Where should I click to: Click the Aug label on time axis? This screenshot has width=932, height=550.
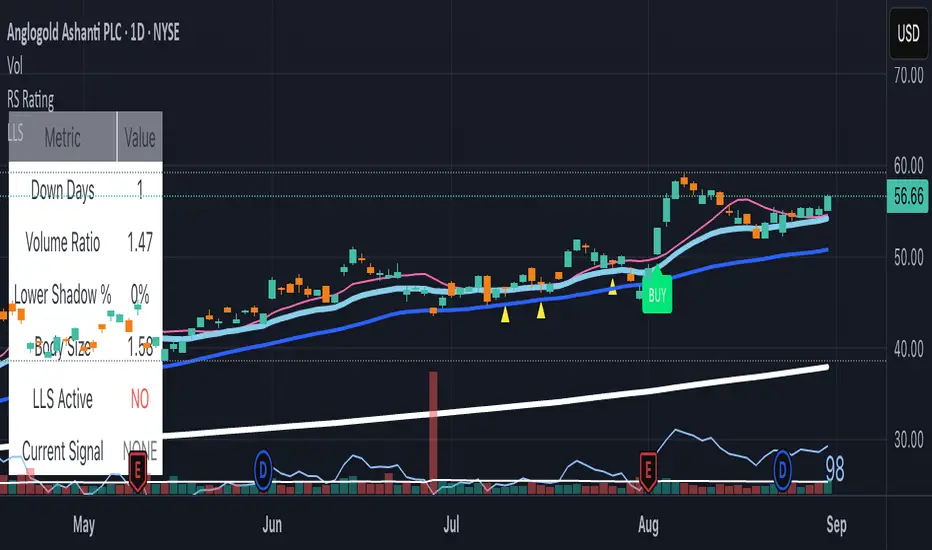[648, 525]
